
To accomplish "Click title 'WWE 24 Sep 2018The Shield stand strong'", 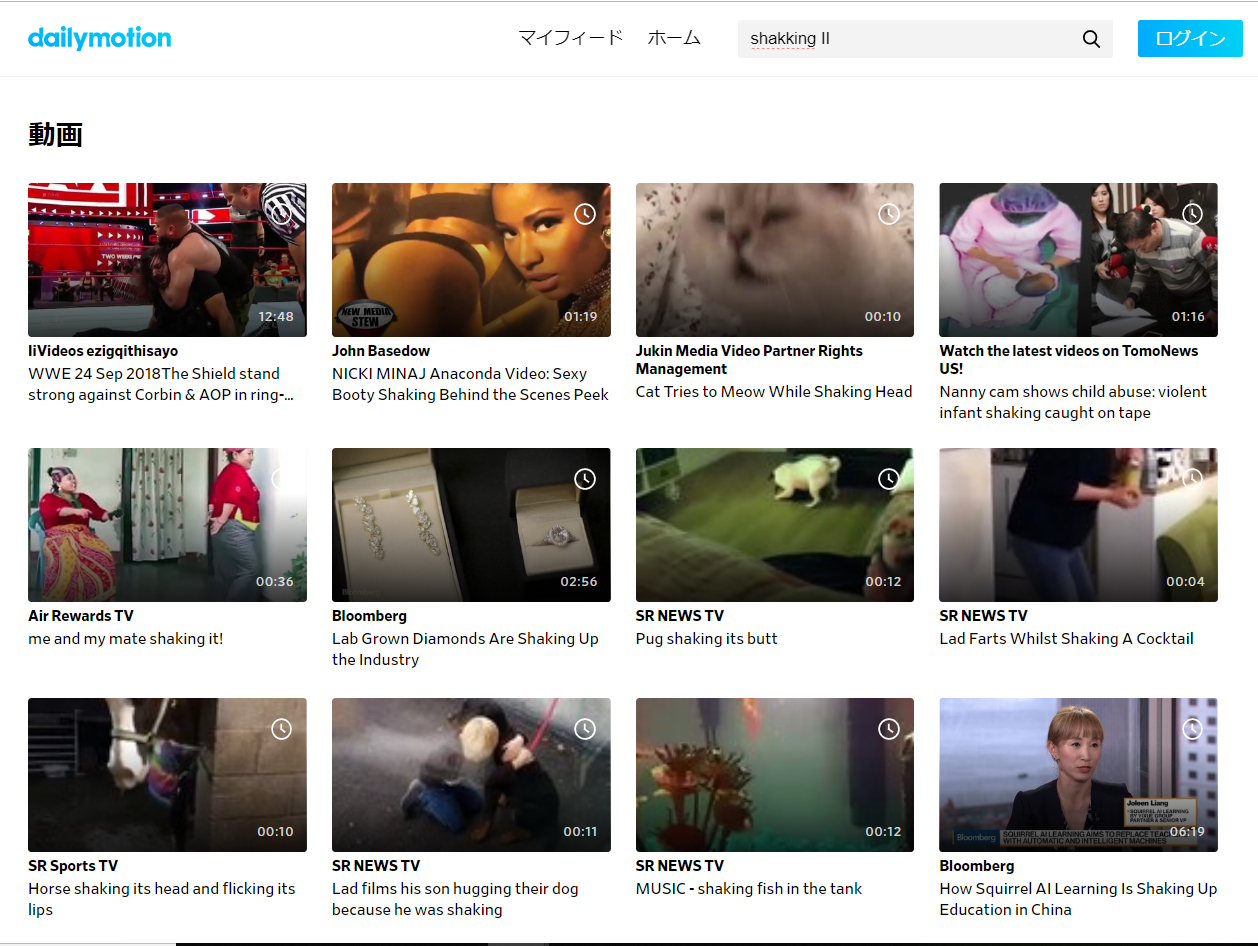I will [x=161, y=384].
